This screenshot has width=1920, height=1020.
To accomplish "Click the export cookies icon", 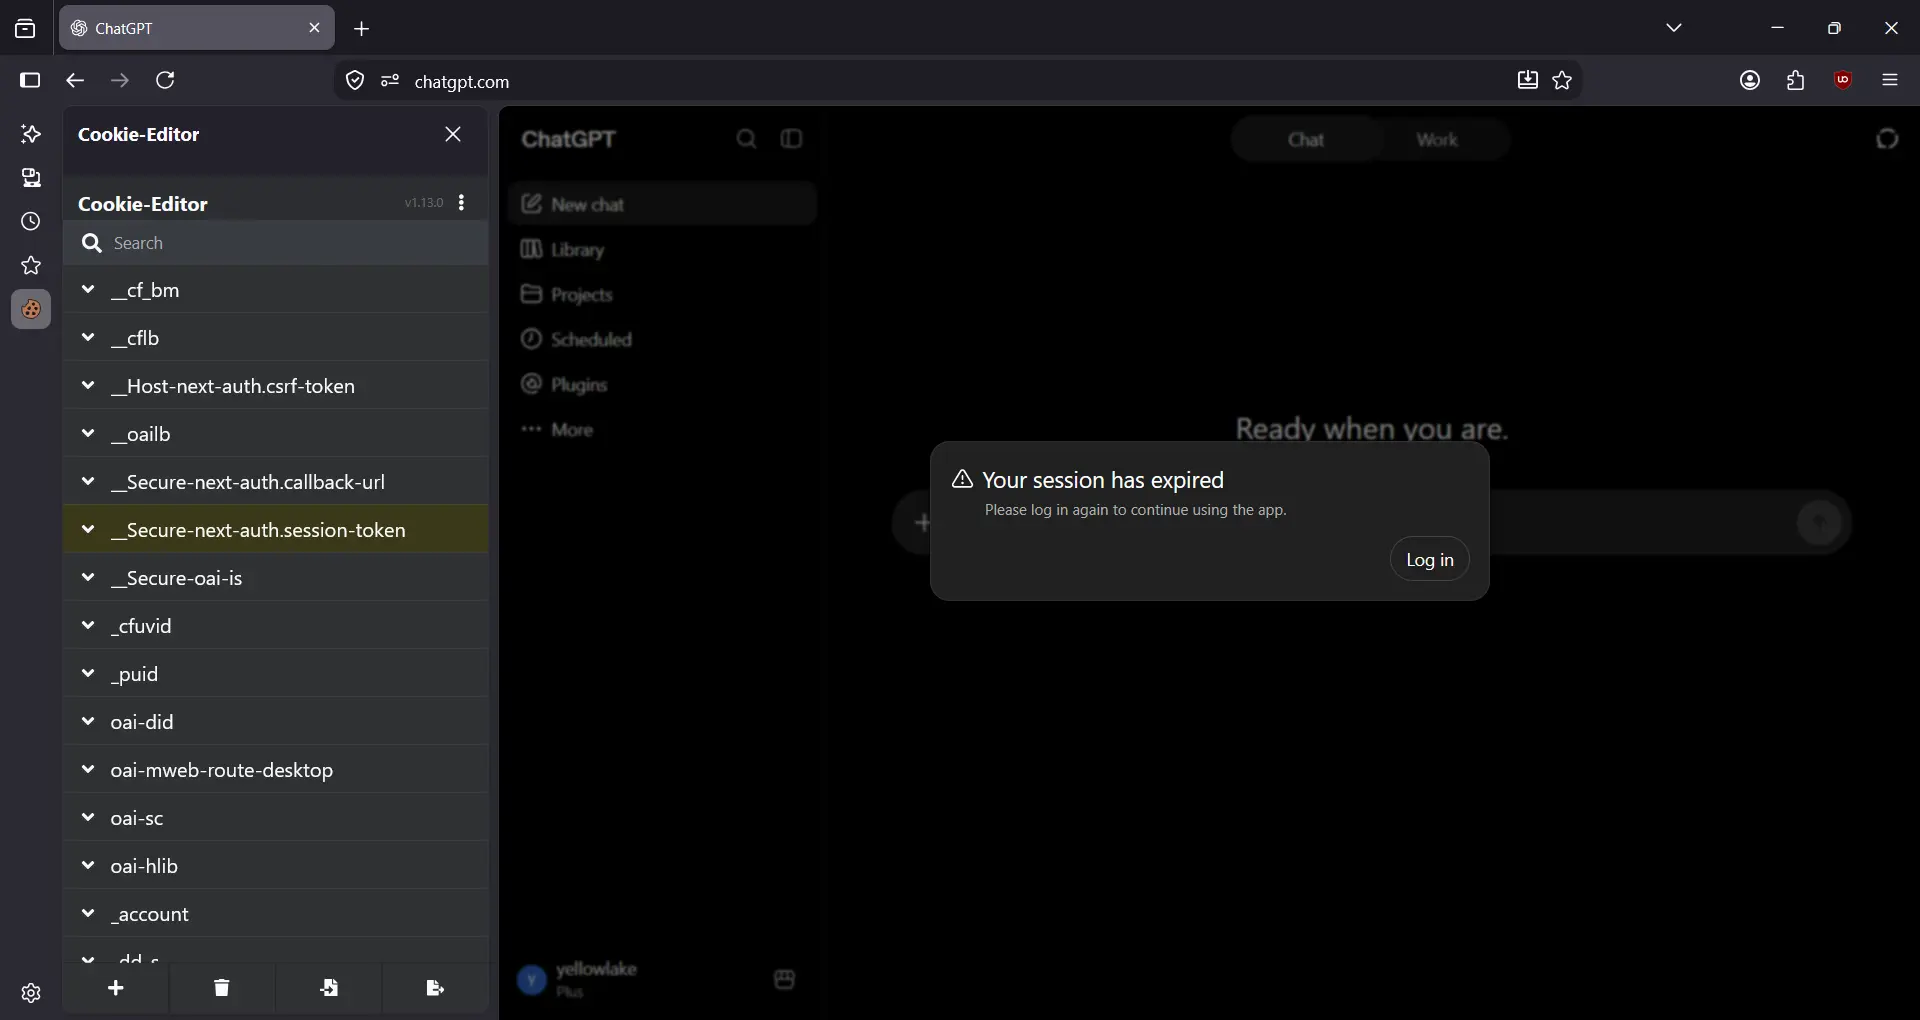I will coord(435,988).
